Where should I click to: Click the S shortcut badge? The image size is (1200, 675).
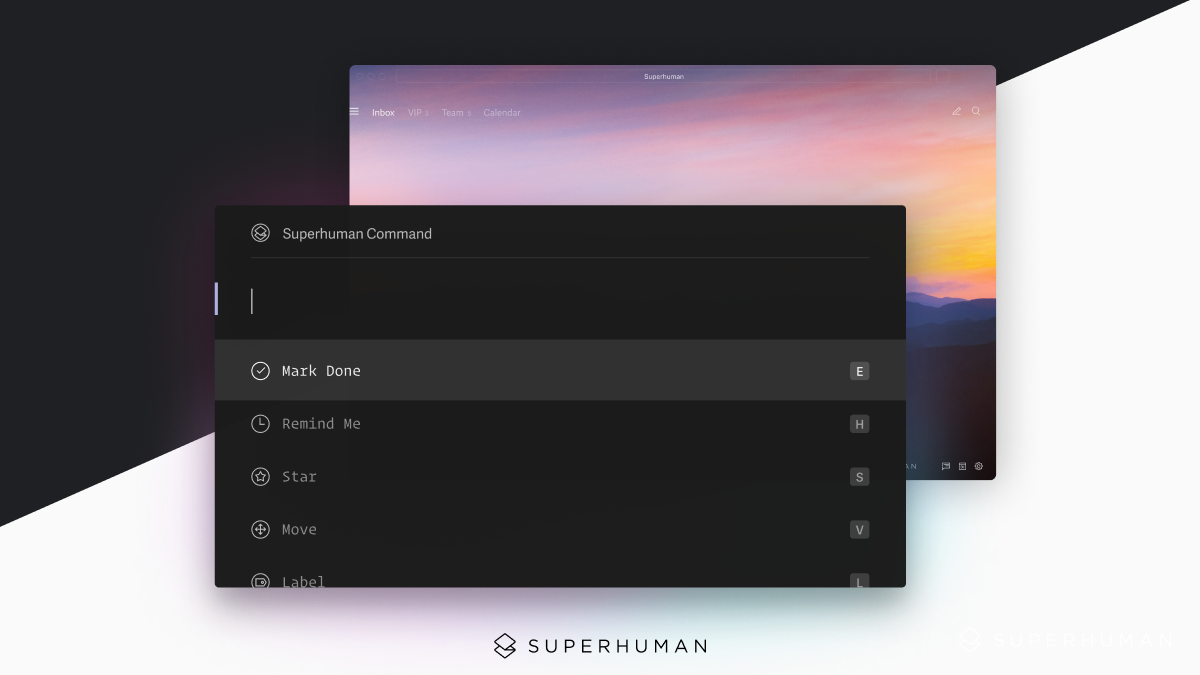coord(859,477)
